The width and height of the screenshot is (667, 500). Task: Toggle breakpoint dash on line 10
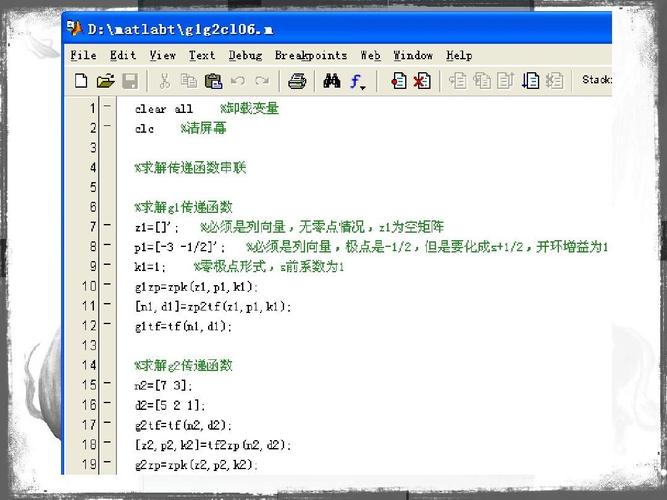(x=107, y=284)
